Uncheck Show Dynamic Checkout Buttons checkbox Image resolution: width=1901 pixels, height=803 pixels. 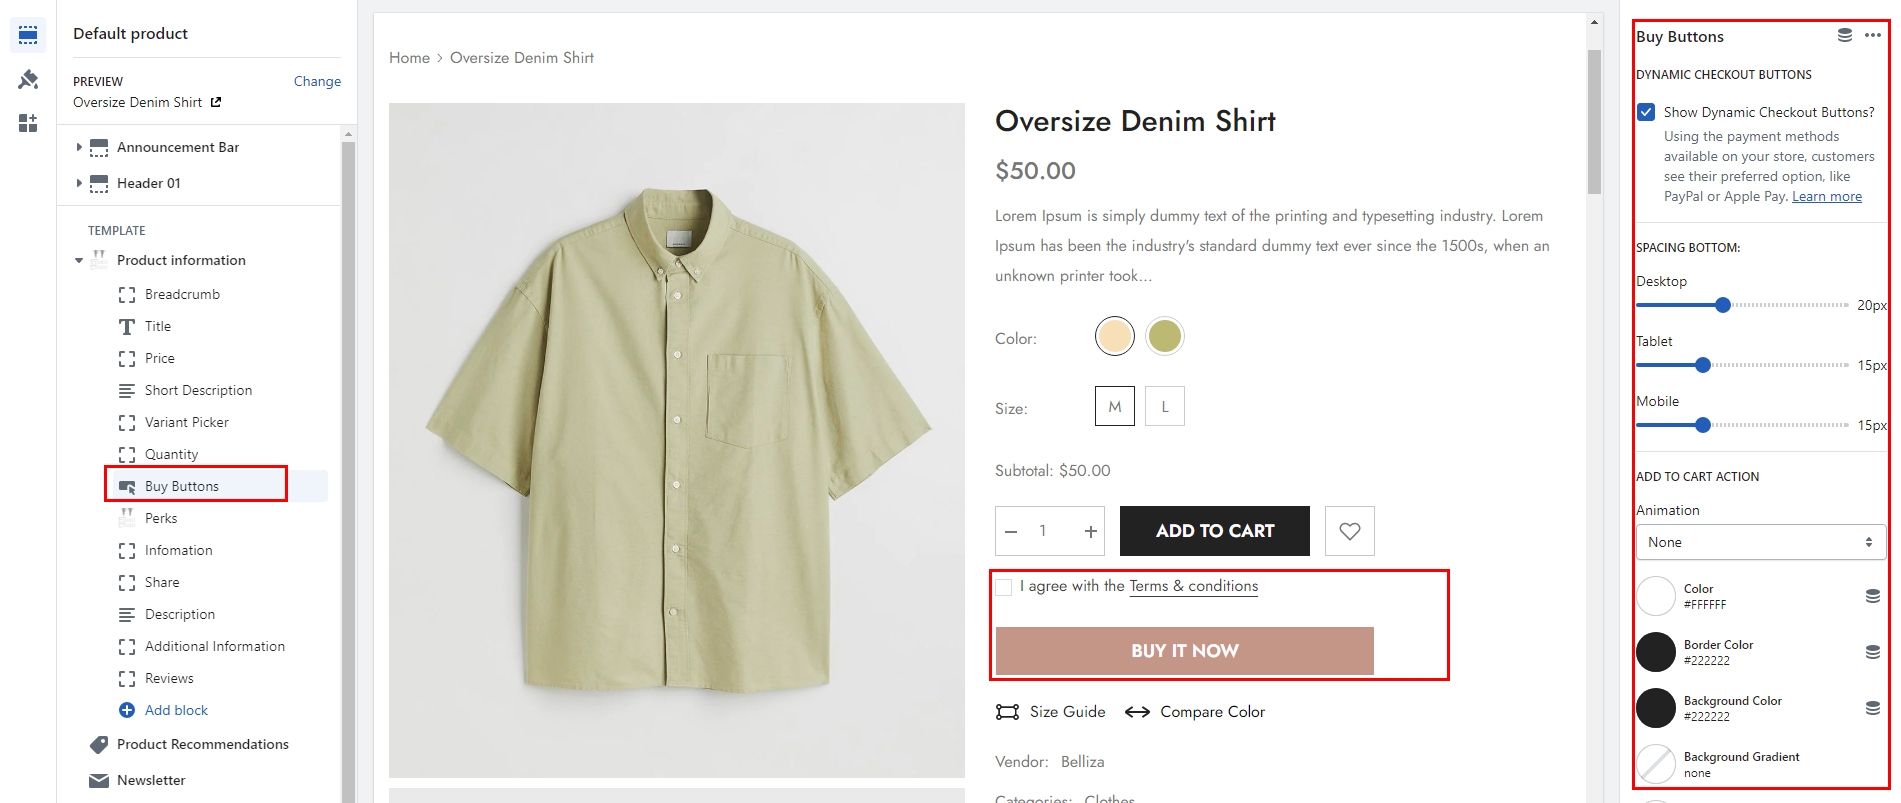coord(1646,112)
